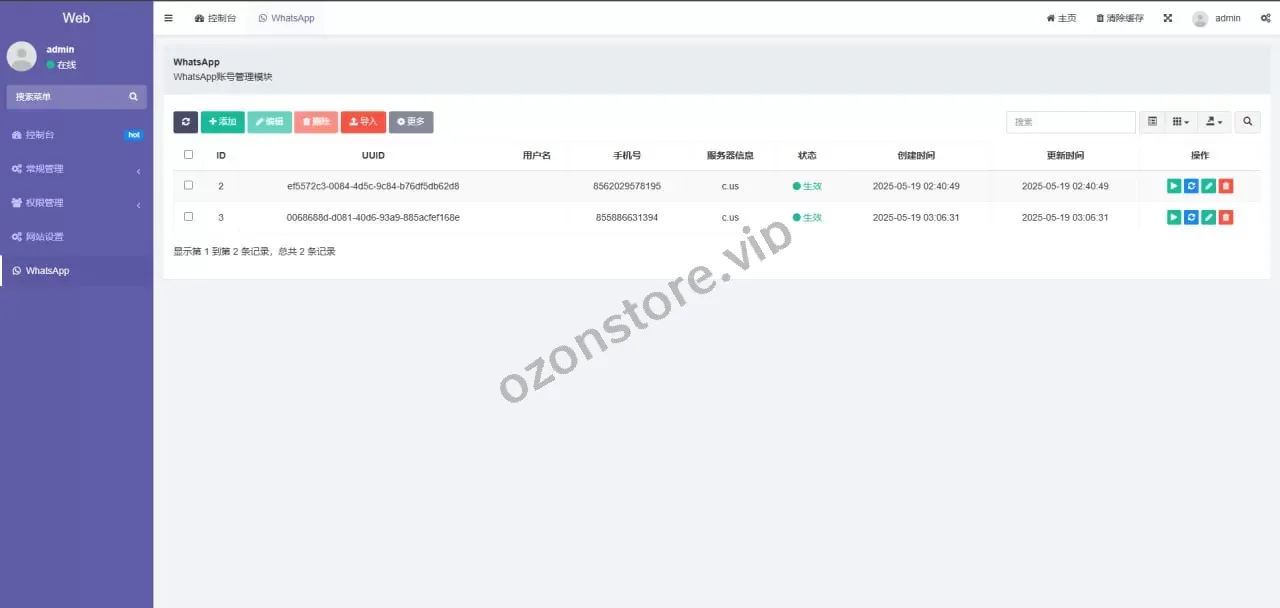Check the select-all checkbox in the table header
This screenshot has width=1280, height=608.
(x=188, y=155)
